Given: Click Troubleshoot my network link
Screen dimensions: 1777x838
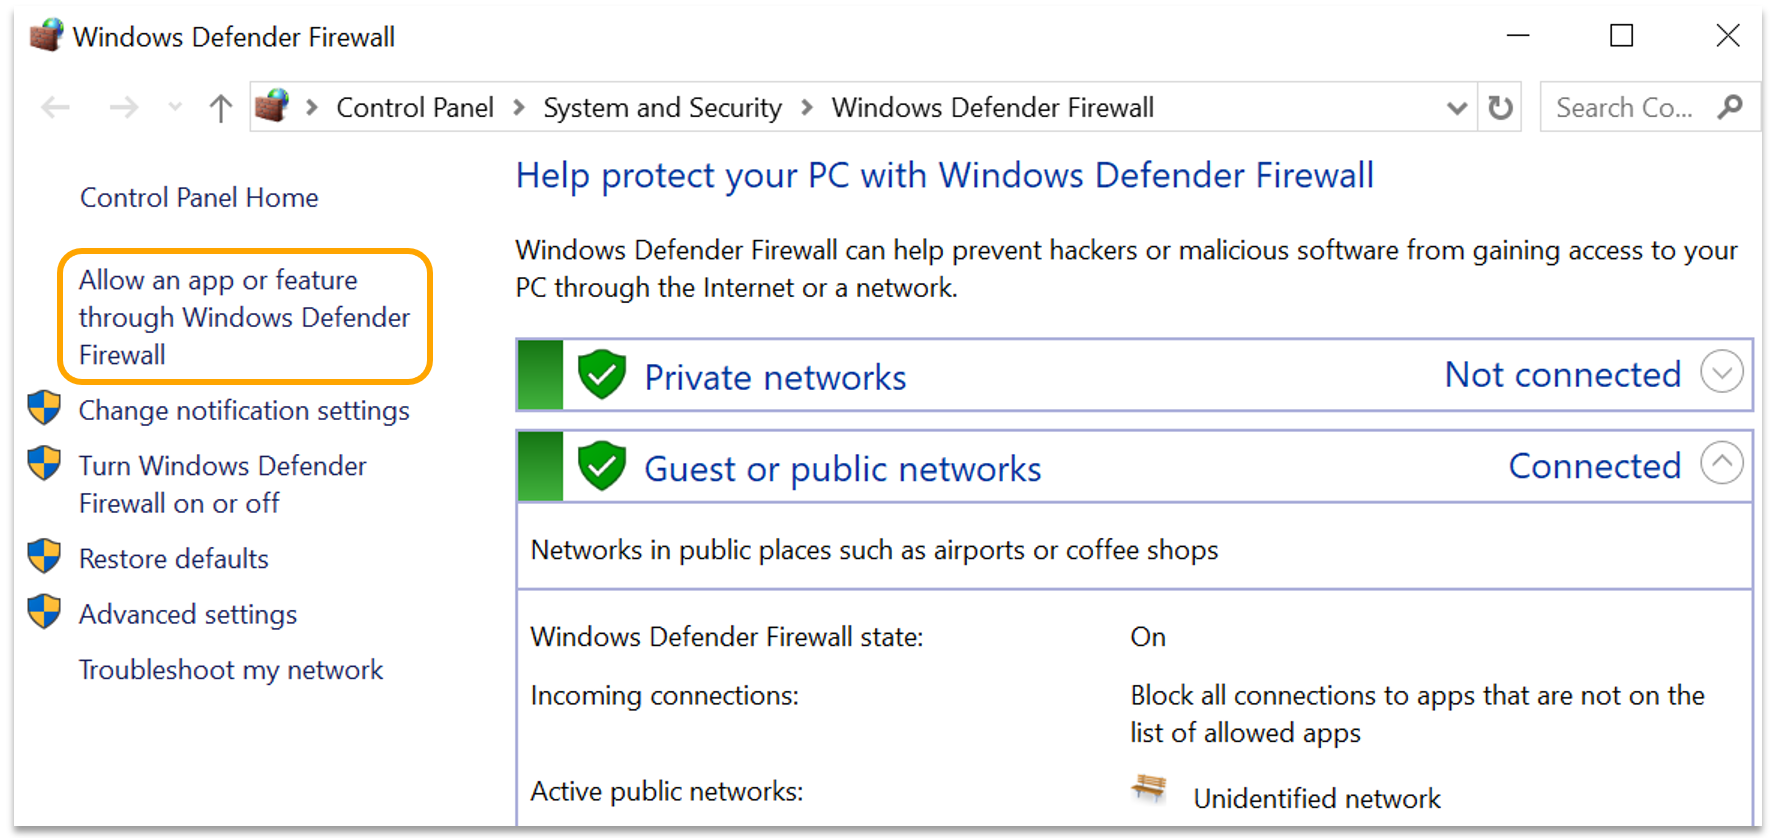Looking at the screenshot, I should pyautogui.click(x=231, y=670).
